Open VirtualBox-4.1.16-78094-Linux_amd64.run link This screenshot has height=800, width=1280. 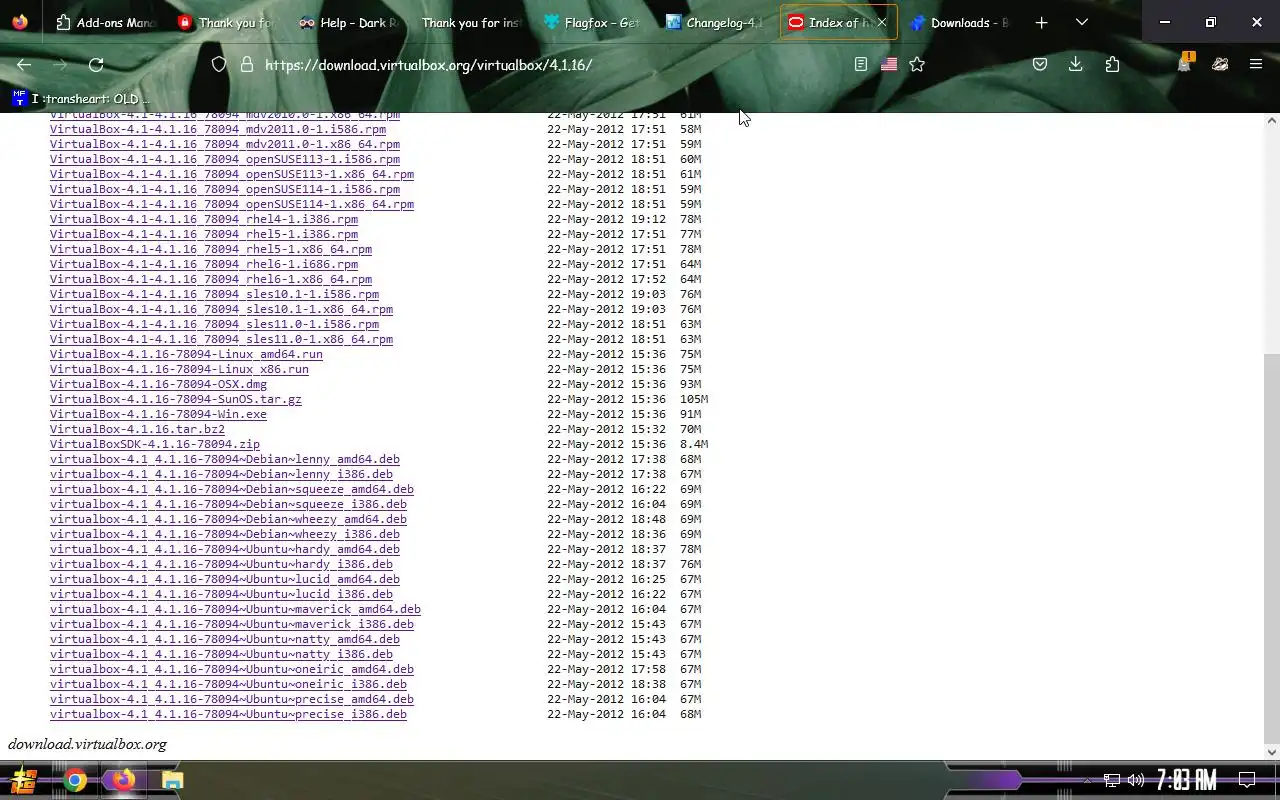pos(186,354)
